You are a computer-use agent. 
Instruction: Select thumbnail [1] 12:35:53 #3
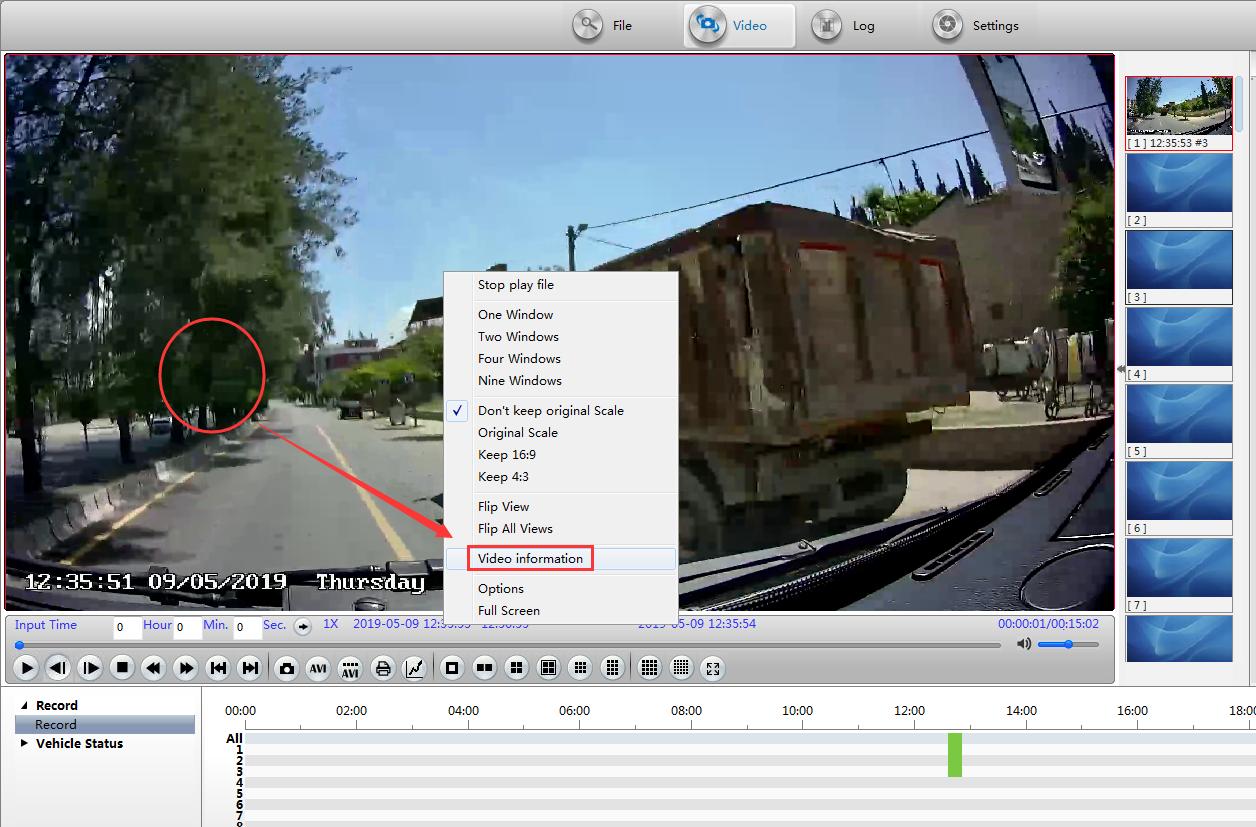click(1179, 113)
